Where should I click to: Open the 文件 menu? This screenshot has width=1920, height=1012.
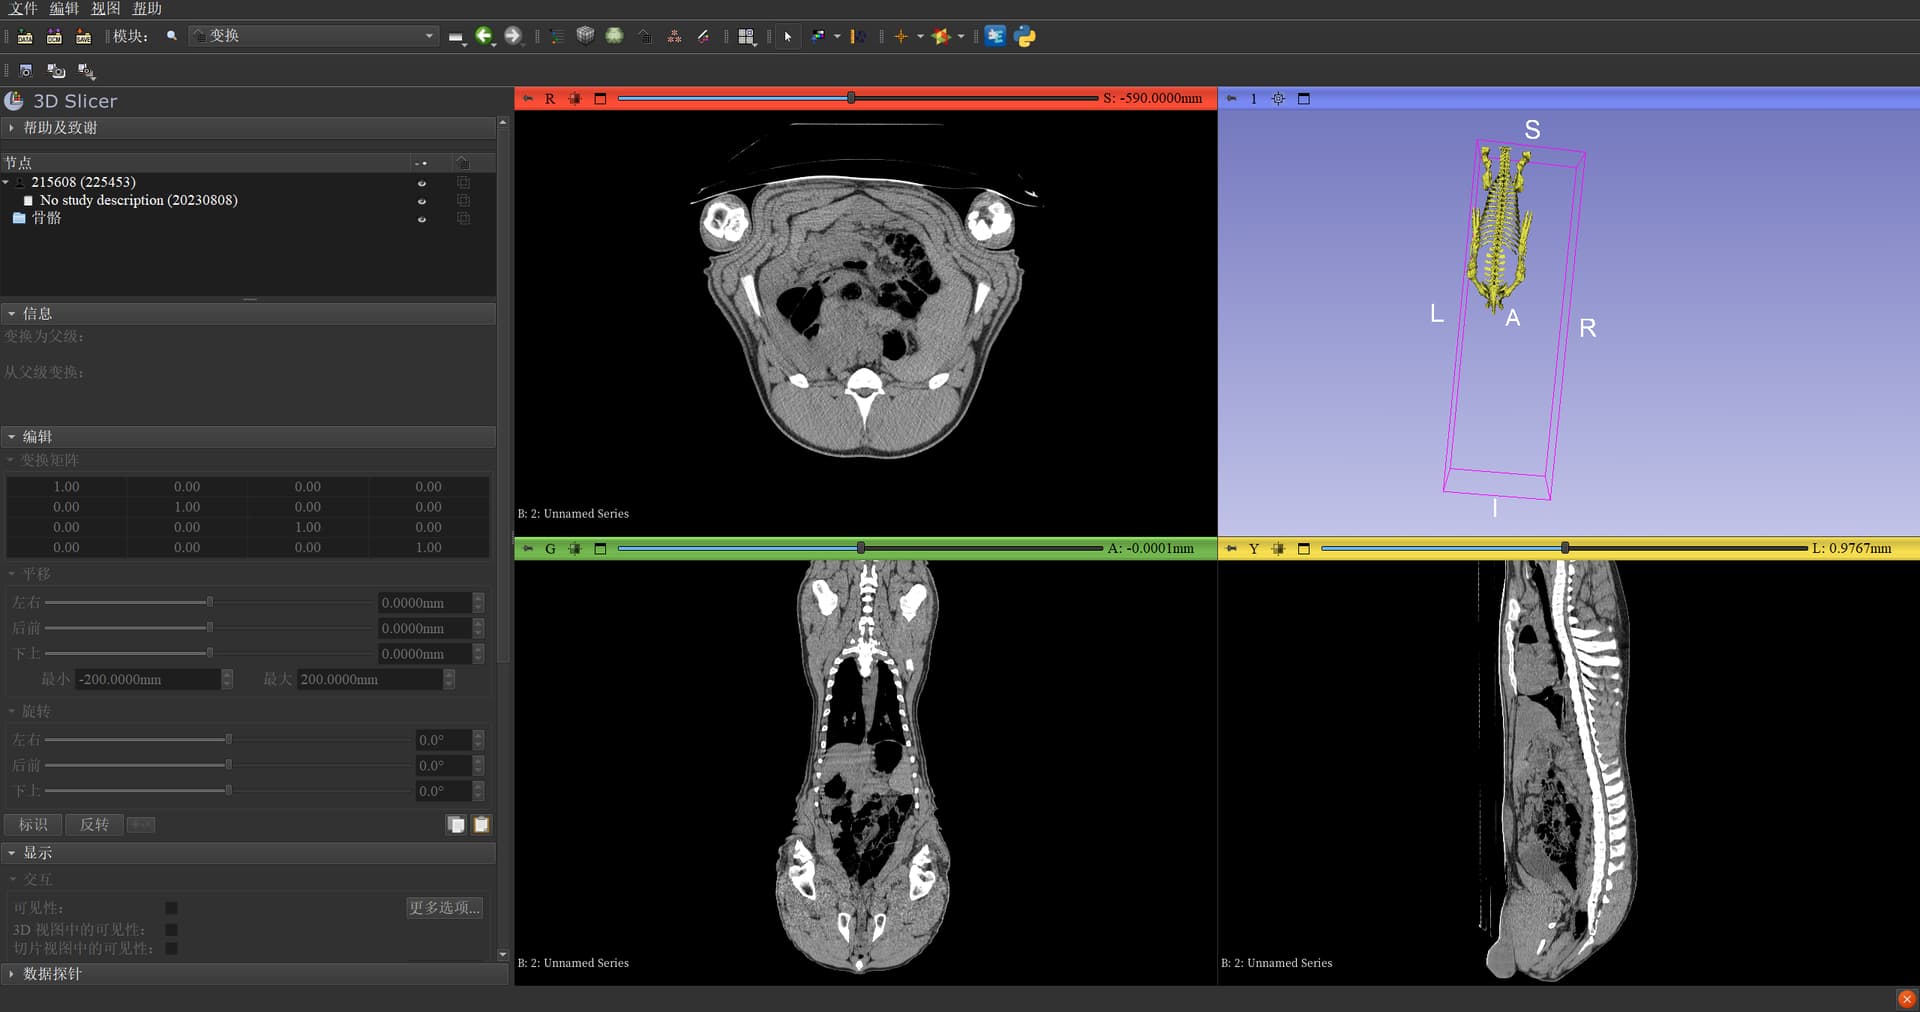pos(23,9)
